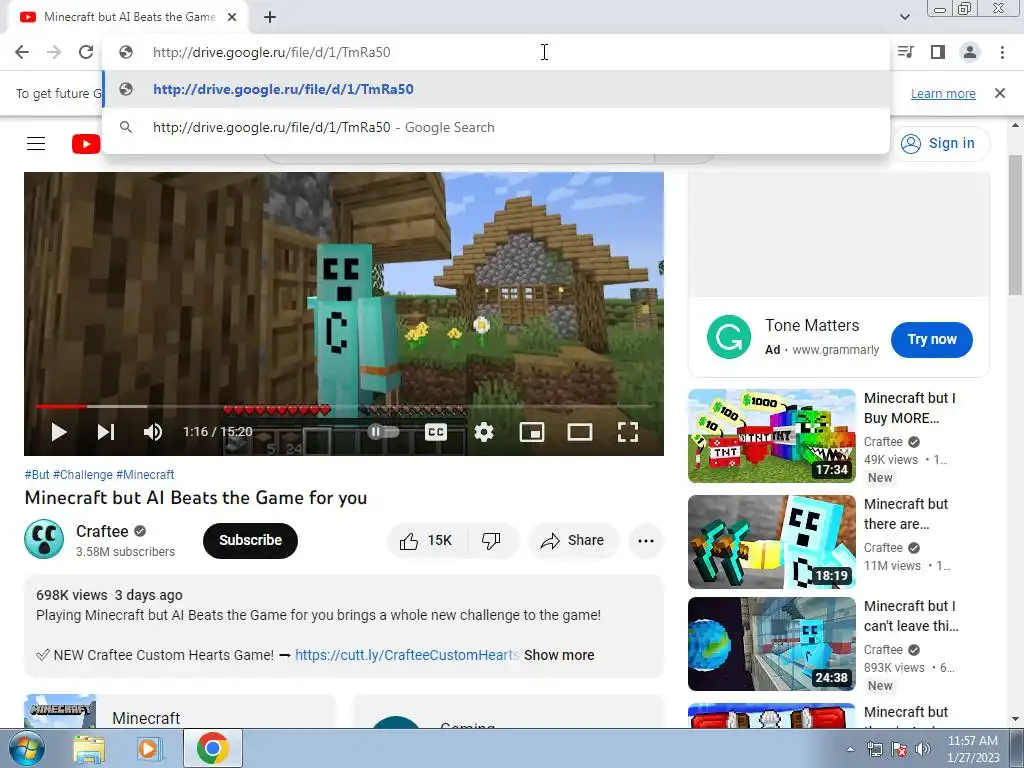Click the page's vertical scrollbar thumb
Image resolution: width=1024 pixels, height=768 pixels.
pos(1016,225)
